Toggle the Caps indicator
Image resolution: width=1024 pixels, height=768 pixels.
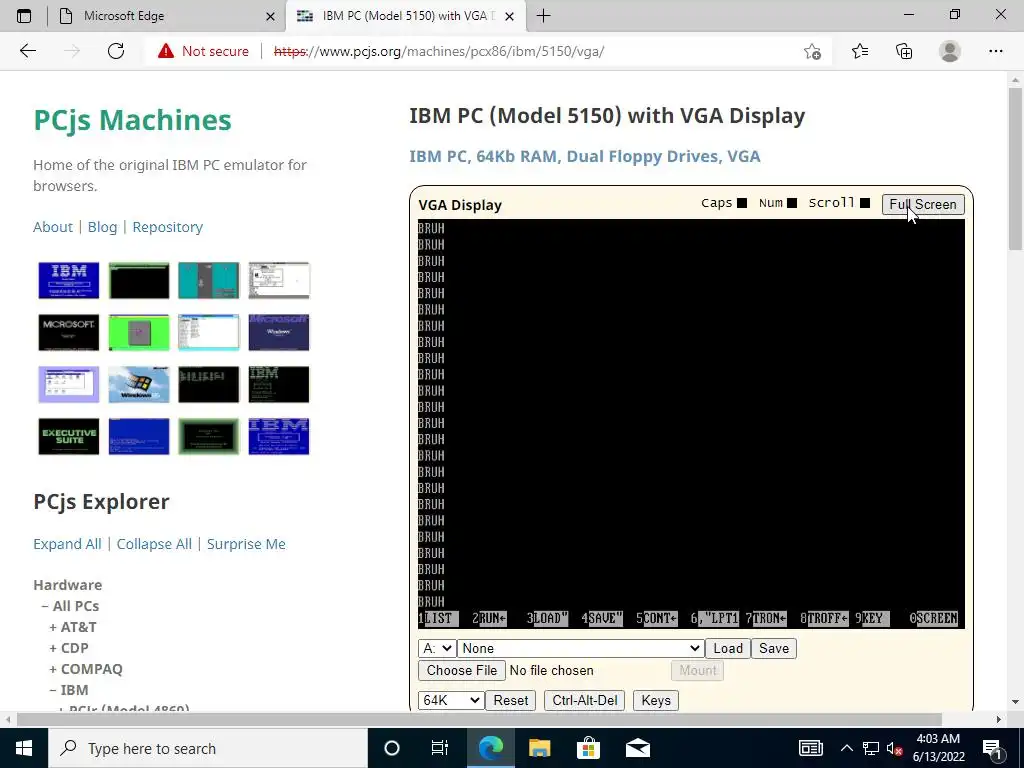(742, 203)
